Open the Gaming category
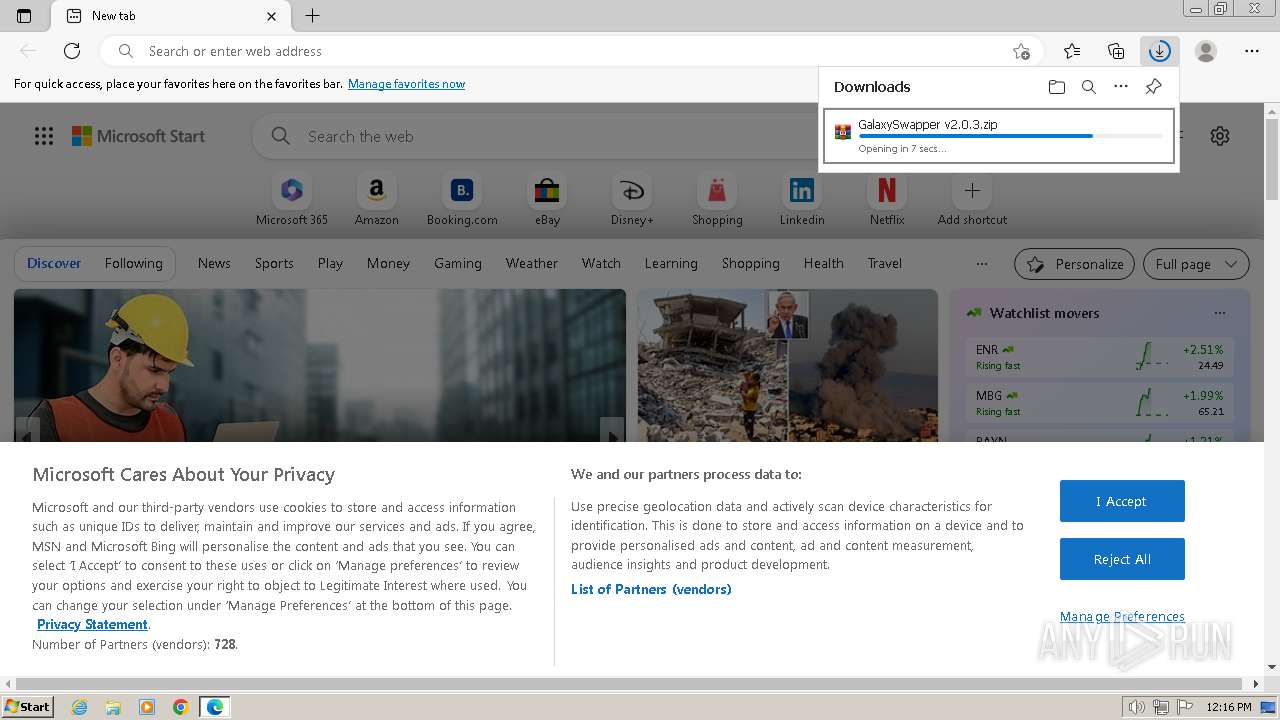1280x720 pixels. pos(458,263)
